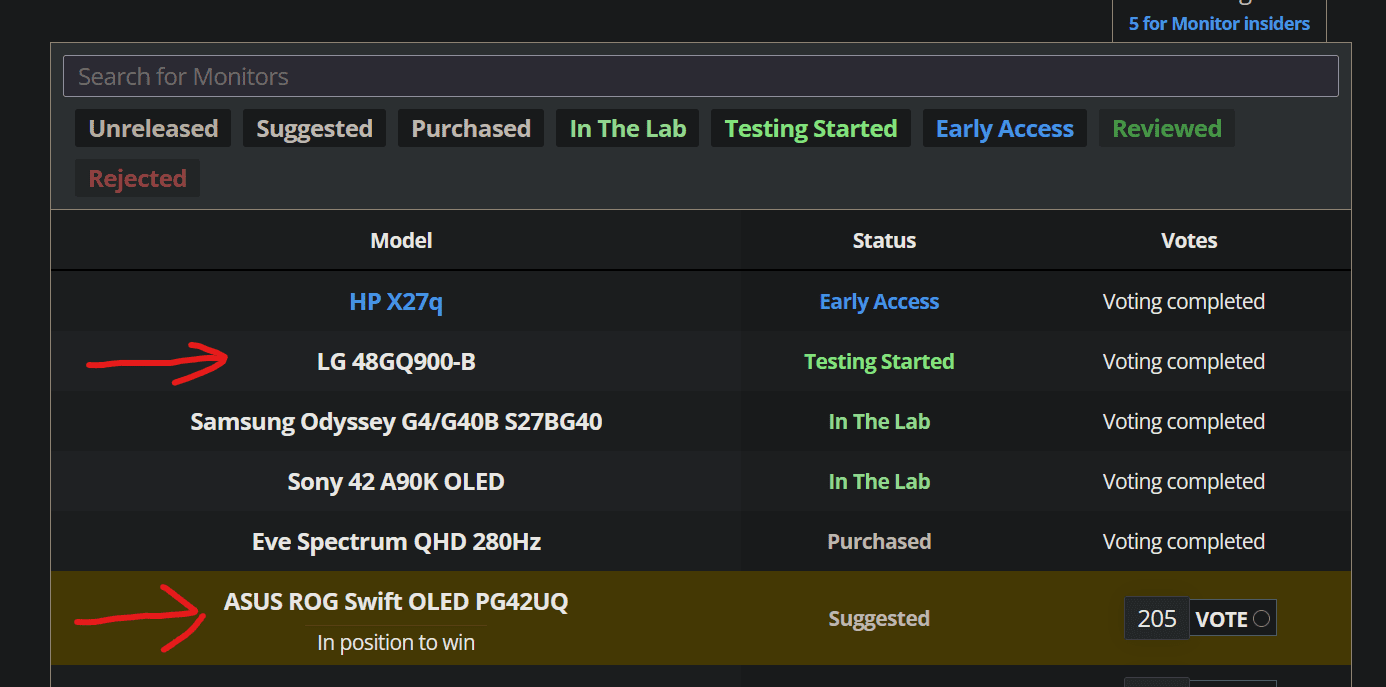The width and height of the screenshot is (1386, 687).
Task: Vote for ASUS ROG Swift OLED PG42UQ
Action: 1233,619
